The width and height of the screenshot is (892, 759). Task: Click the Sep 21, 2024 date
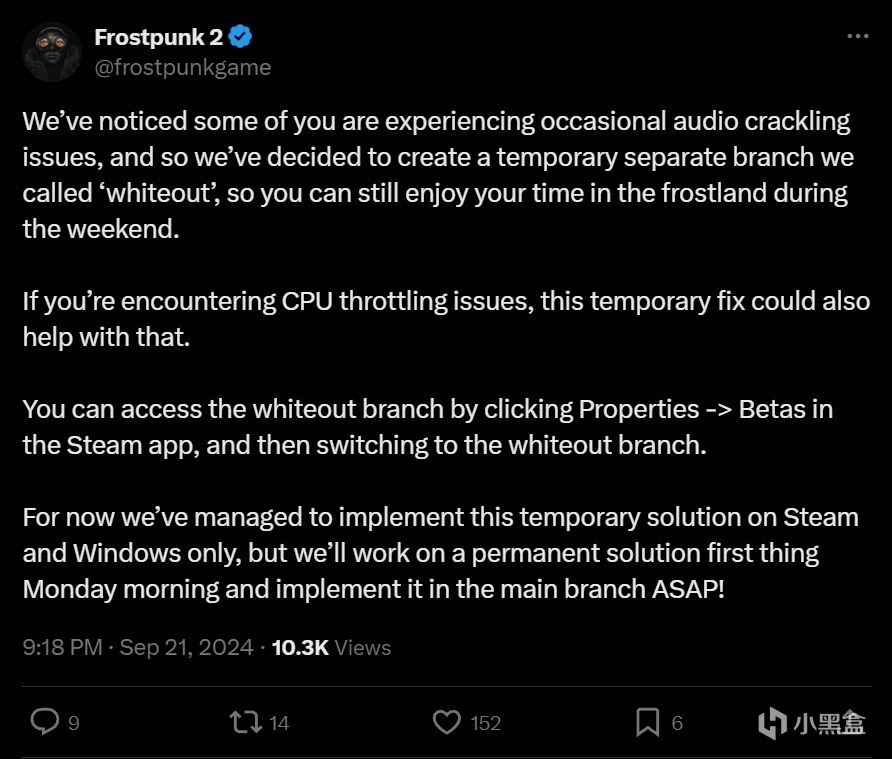tap(187, 647)
